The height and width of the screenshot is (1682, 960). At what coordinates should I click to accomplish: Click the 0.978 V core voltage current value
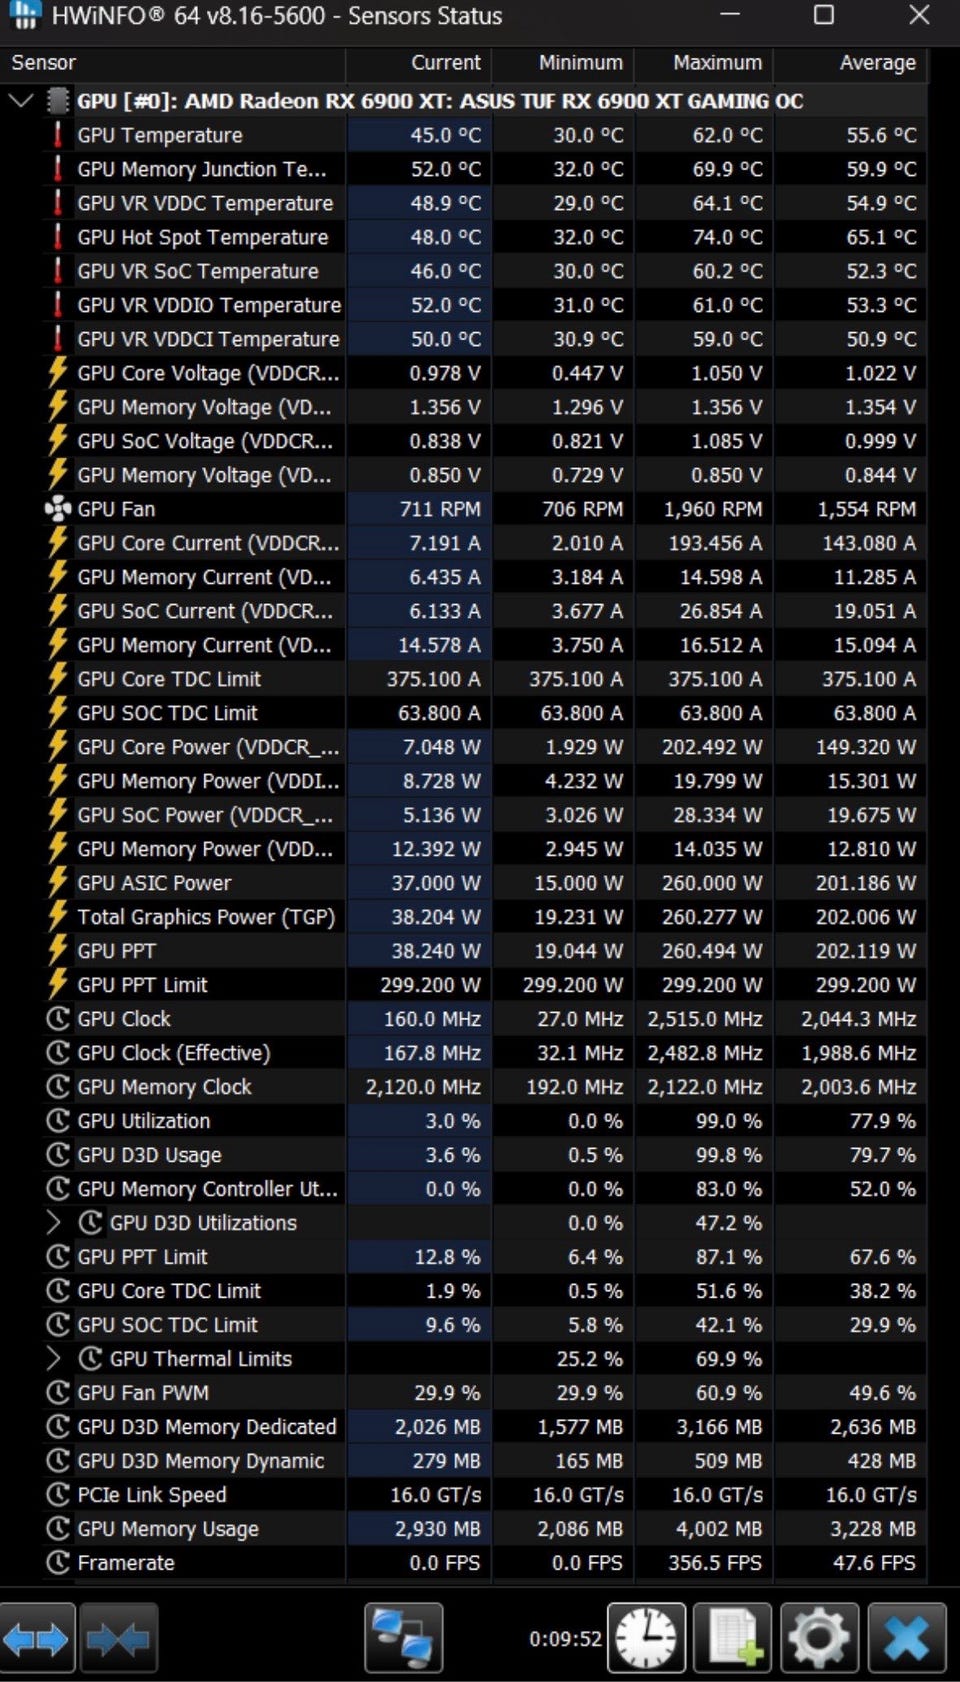point(445,373)
